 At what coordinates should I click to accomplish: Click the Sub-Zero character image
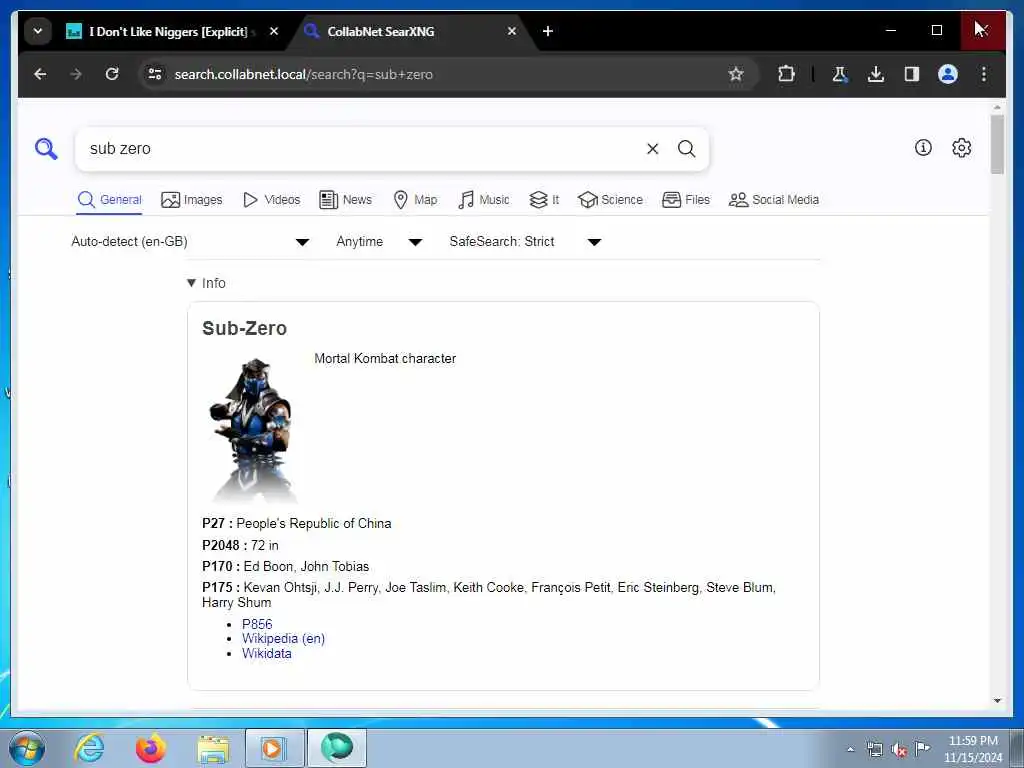[x=252, y=430]
